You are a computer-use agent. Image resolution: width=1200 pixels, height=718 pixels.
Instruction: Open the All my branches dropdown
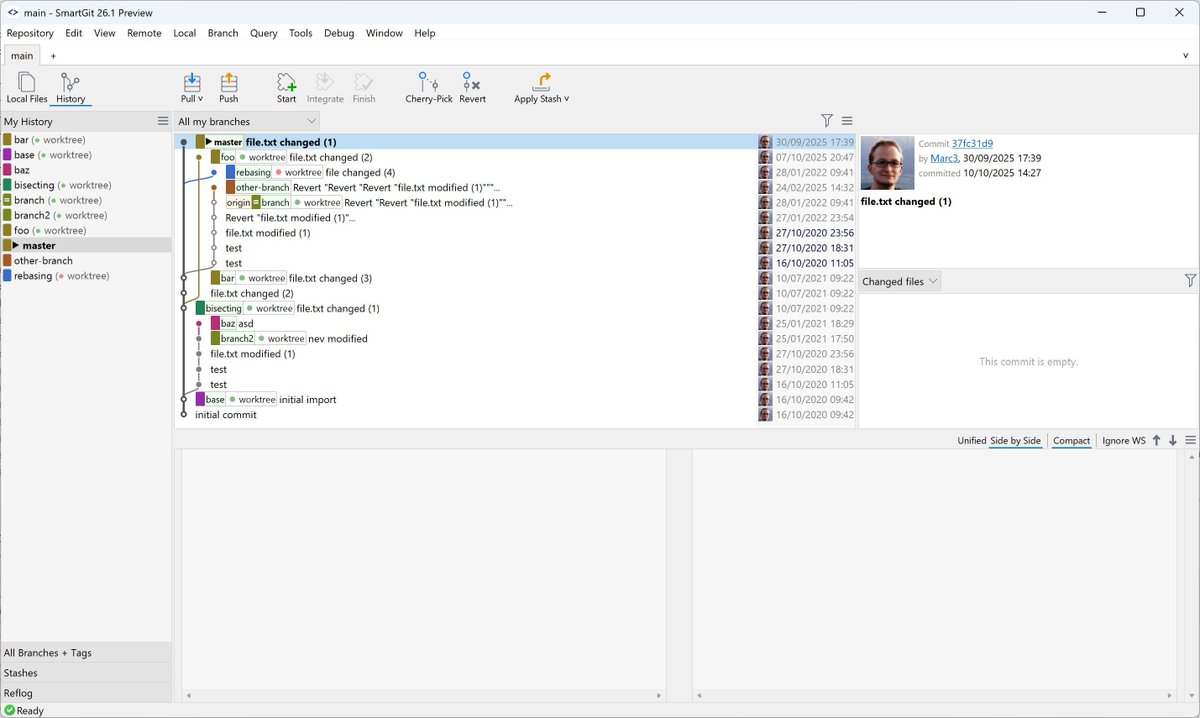(x=247, y=121)
